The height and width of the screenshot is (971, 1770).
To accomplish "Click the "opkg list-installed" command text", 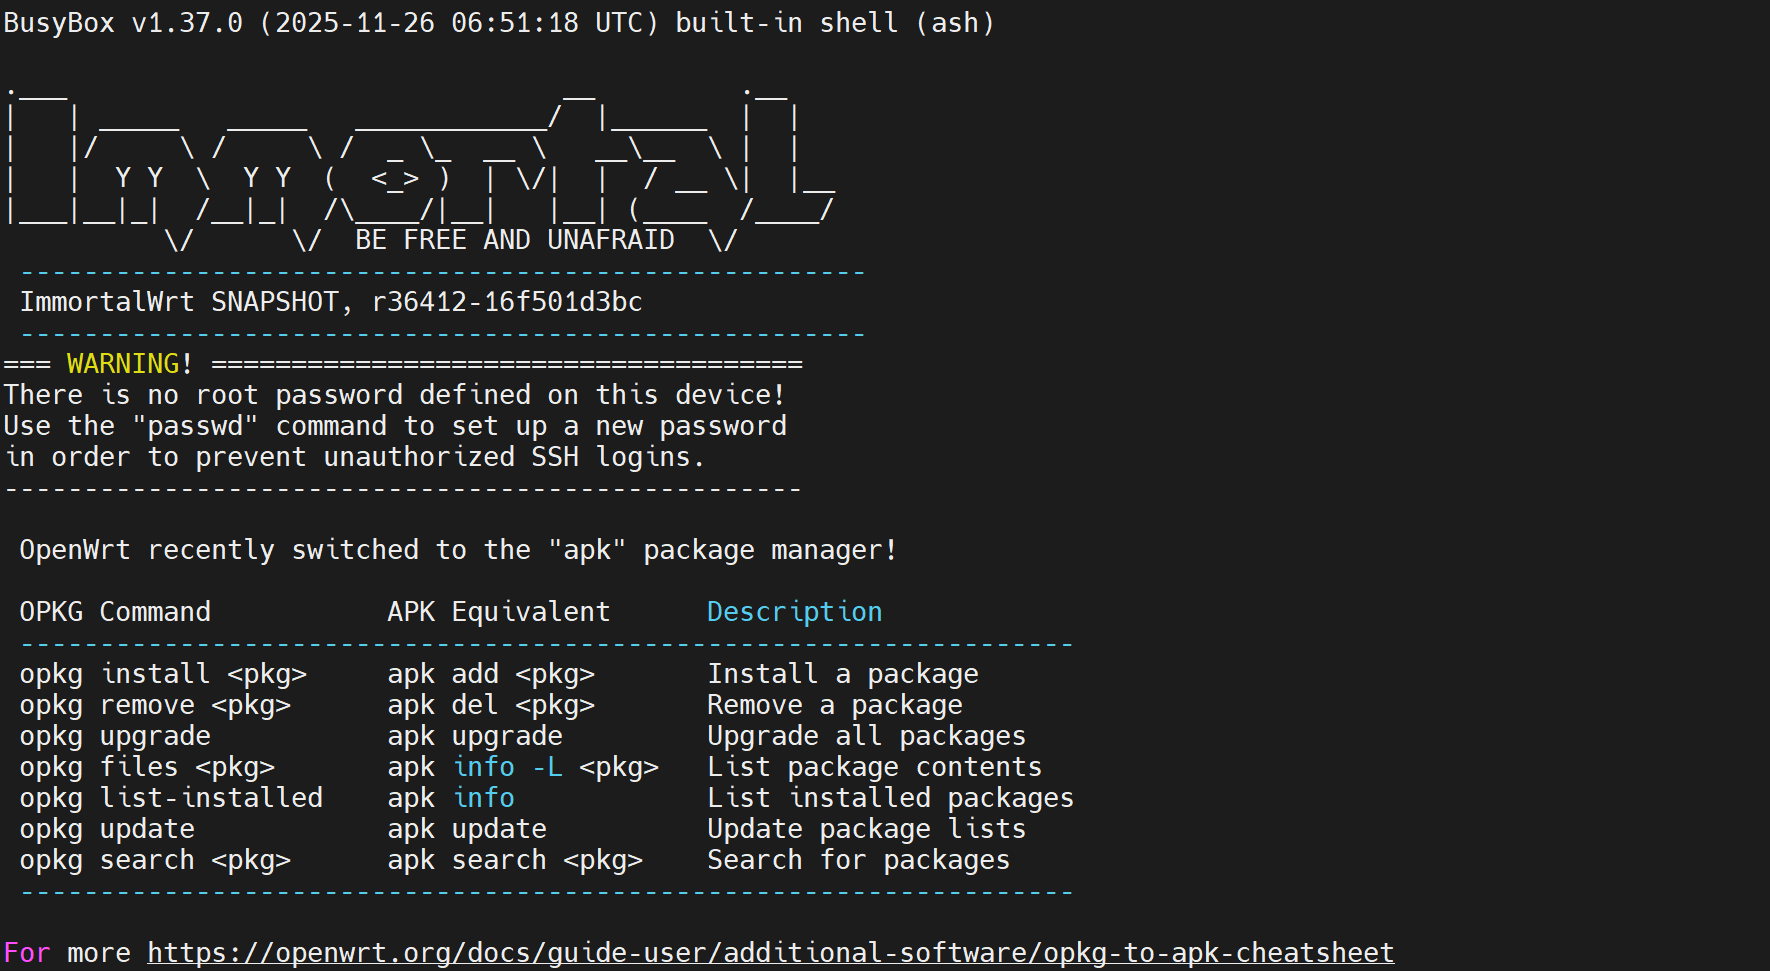I will pos(171,798).
